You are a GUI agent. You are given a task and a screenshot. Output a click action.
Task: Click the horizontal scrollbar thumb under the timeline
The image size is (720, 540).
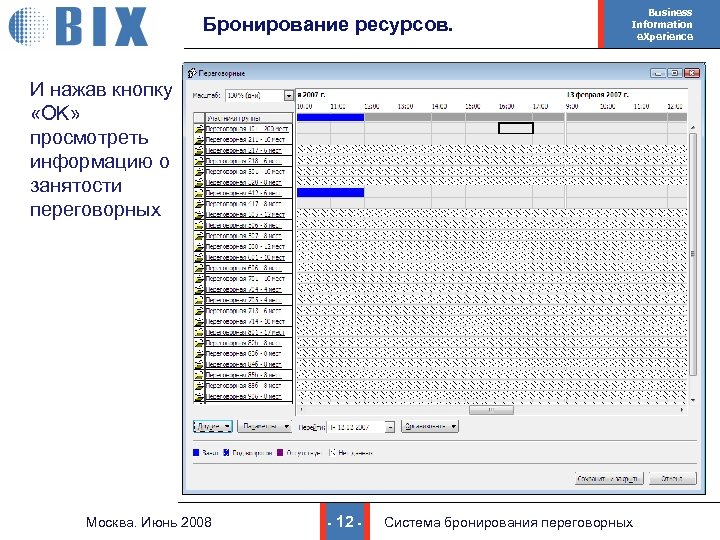click(491, 410)
